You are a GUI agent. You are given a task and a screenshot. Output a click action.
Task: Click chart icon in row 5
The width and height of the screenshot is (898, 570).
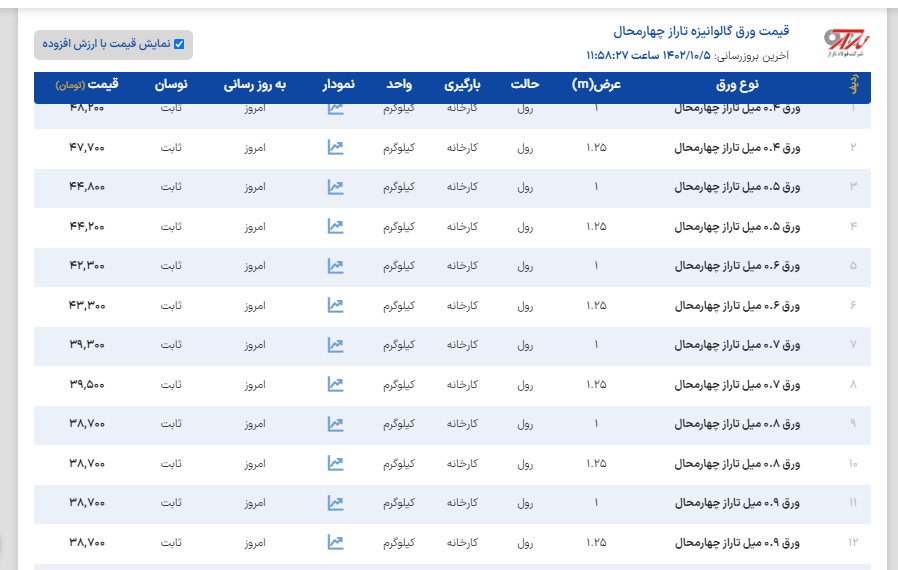(335, 266)
